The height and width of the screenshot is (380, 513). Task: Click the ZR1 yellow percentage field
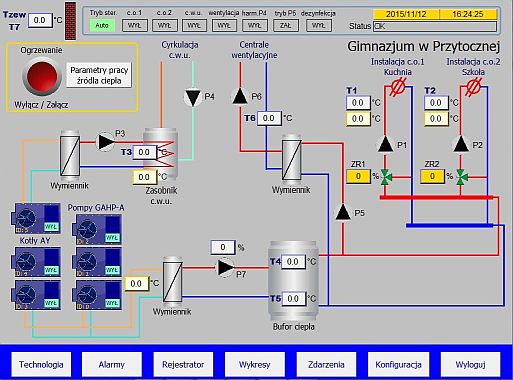358,177
